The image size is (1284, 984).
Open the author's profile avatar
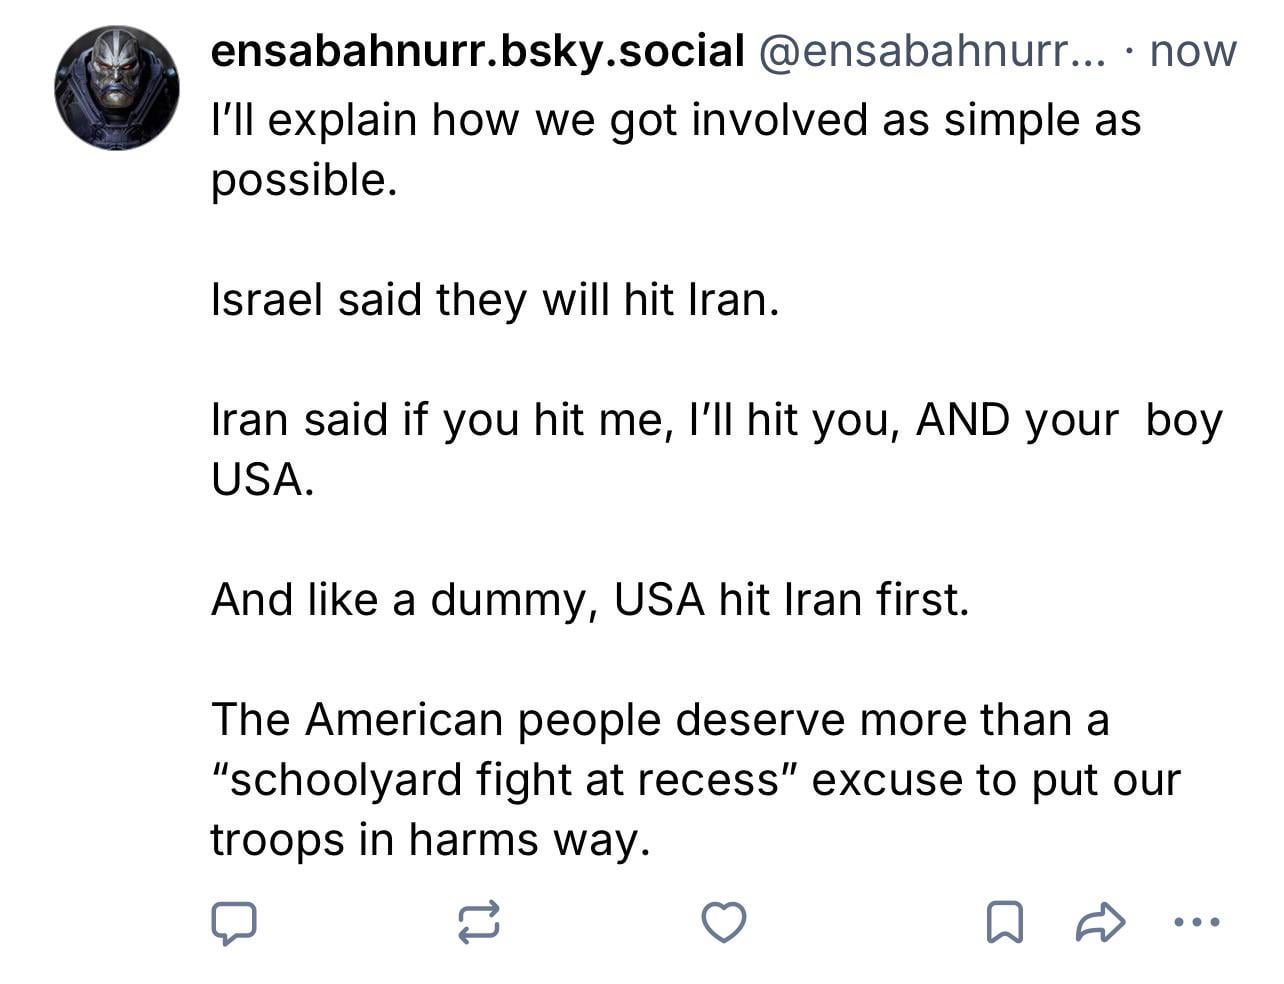117,88
